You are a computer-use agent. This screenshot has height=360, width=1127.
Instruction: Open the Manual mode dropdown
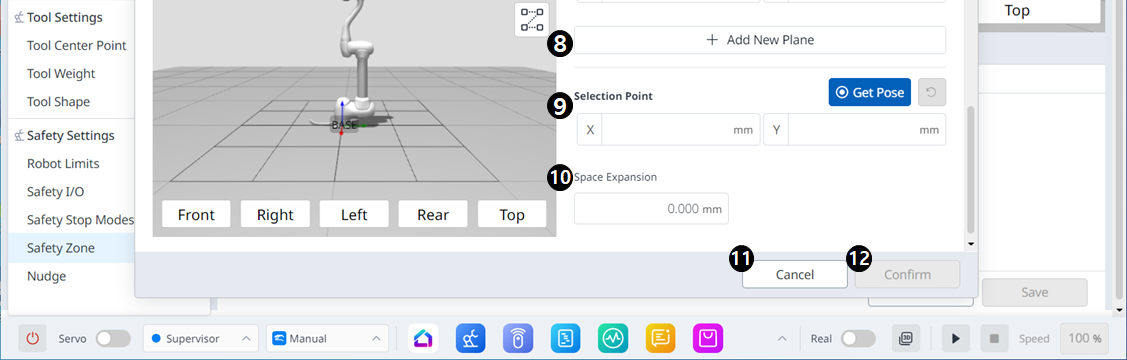pos(327,338)
